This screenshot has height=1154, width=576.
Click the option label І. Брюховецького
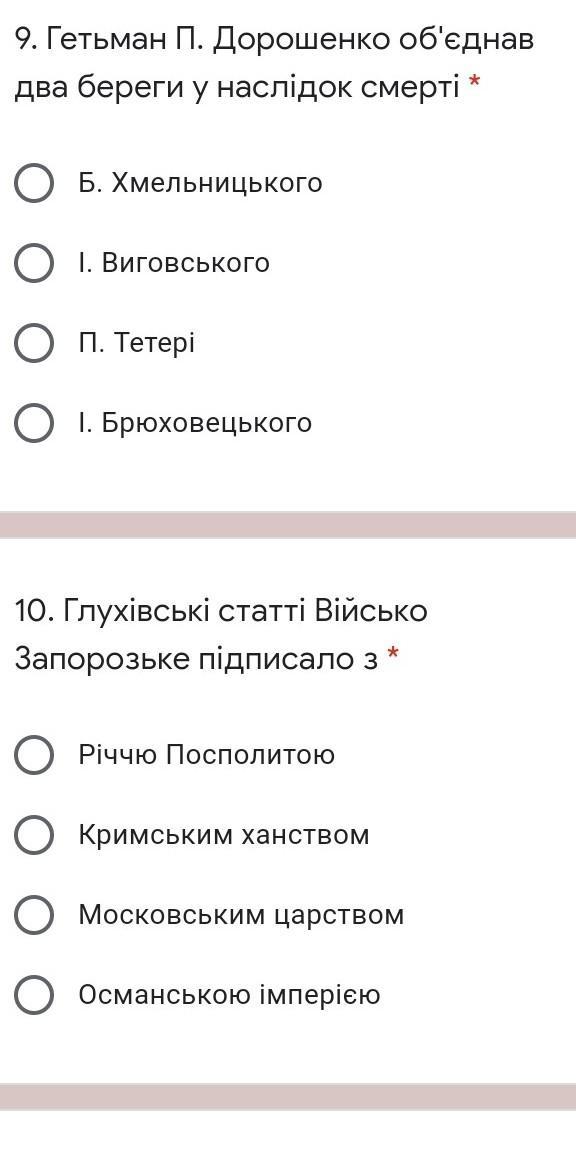point(196,423)
